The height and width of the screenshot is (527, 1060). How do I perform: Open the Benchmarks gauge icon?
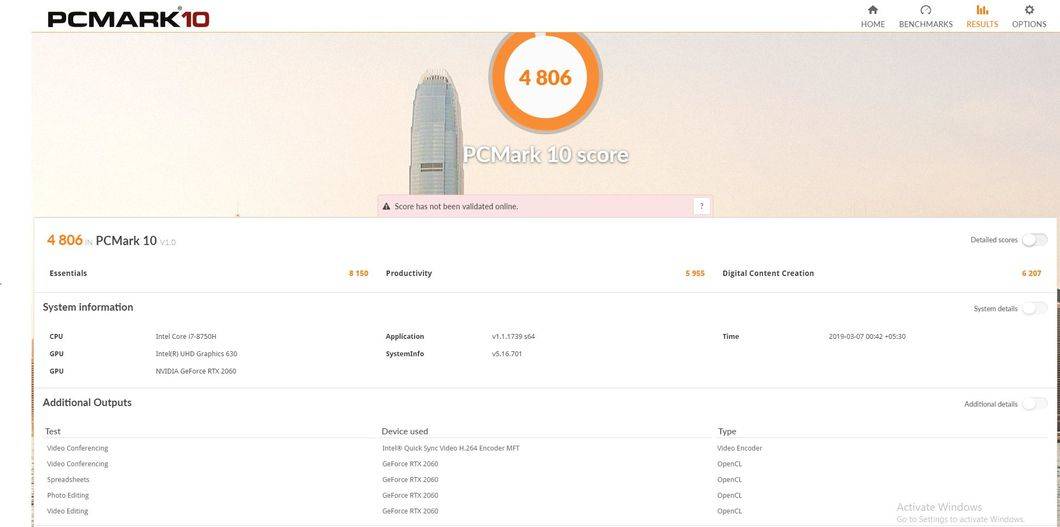click(x=925, y=10)
